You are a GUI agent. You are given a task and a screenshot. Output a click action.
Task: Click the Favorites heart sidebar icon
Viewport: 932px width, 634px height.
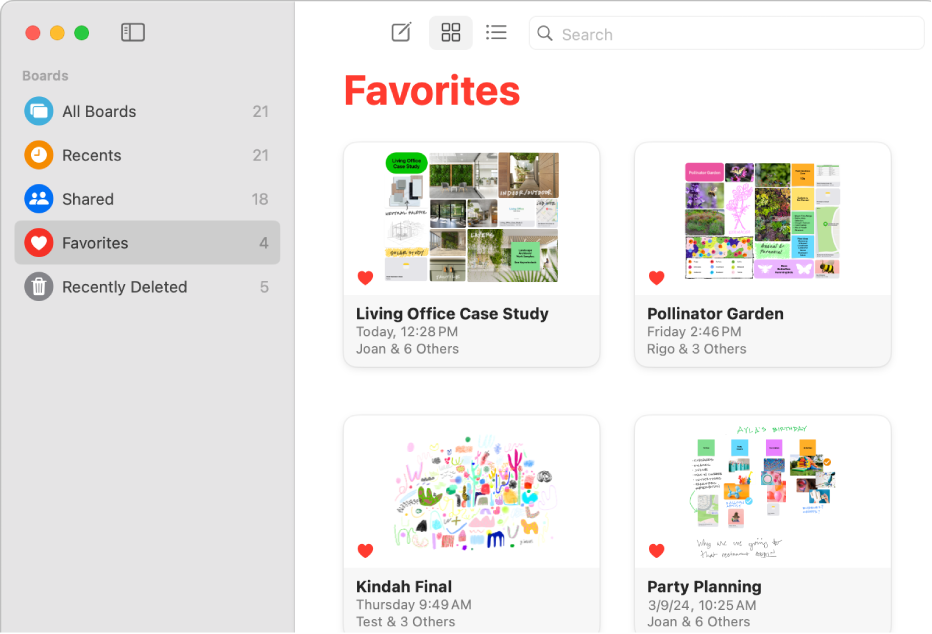tap(39, 243)
